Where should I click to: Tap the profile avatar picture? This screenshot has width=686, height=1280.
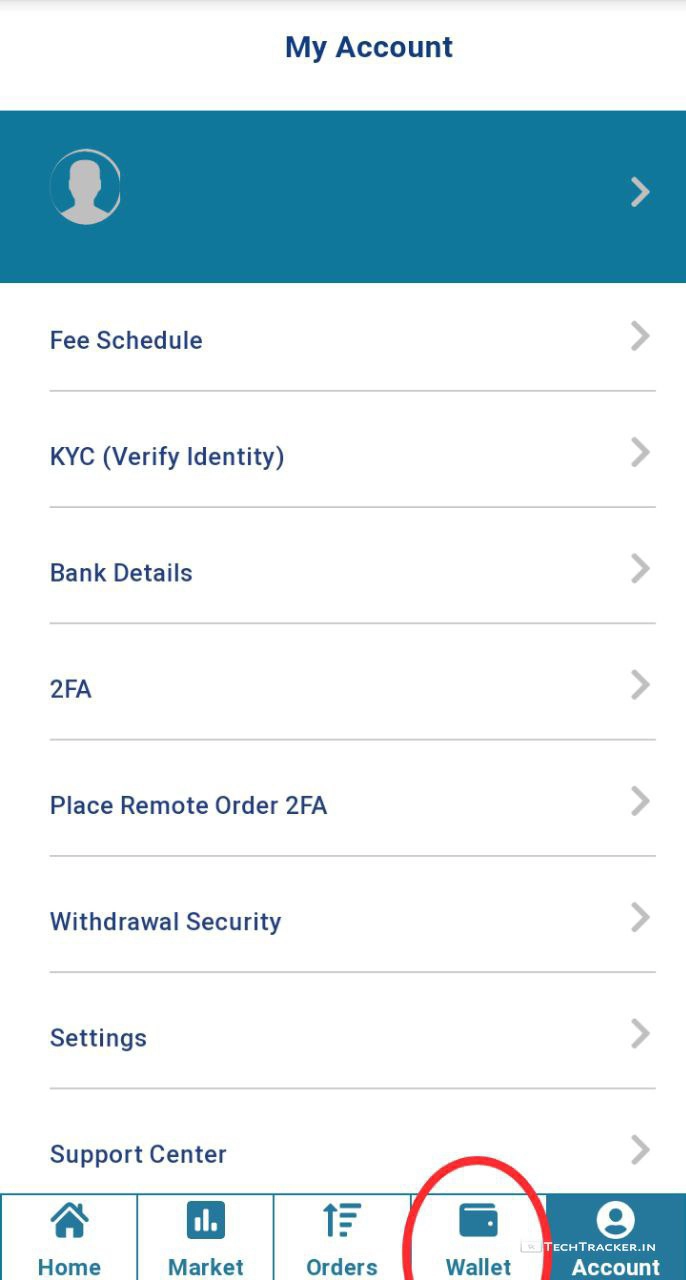[x=86, y=187]
